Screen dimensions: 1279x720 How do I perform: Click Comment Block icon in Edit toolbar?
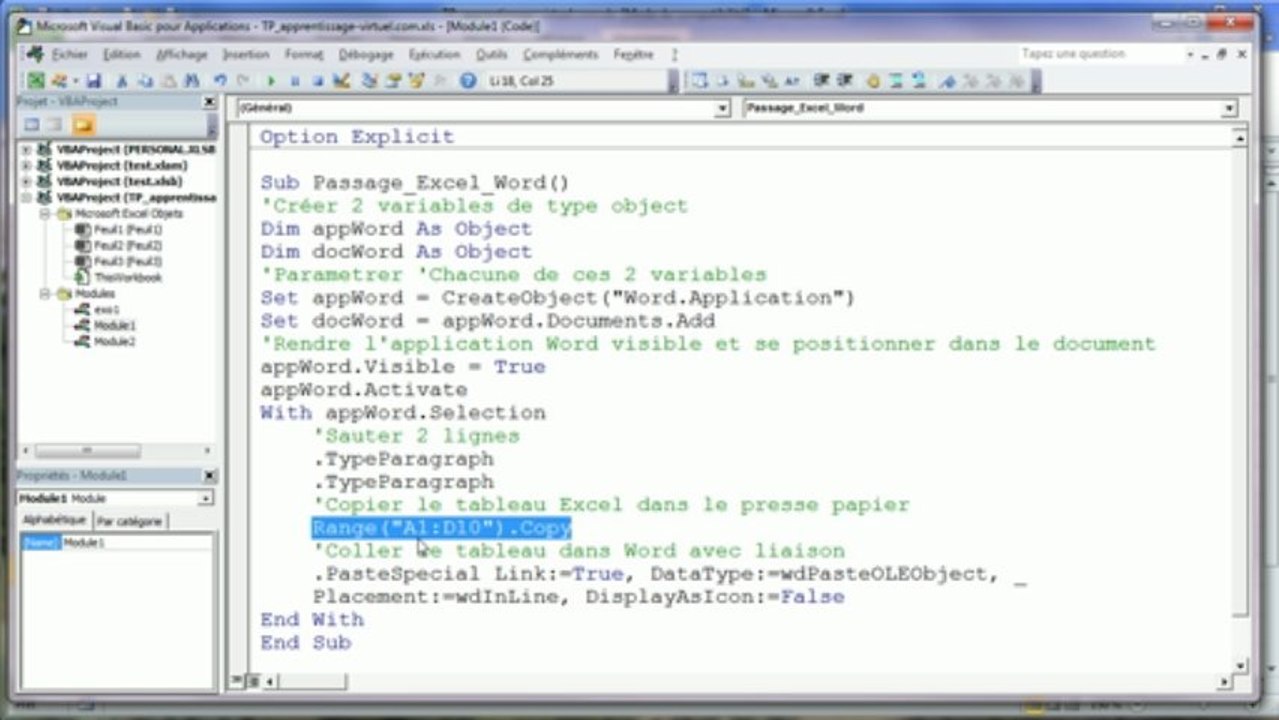coord(896,81)
